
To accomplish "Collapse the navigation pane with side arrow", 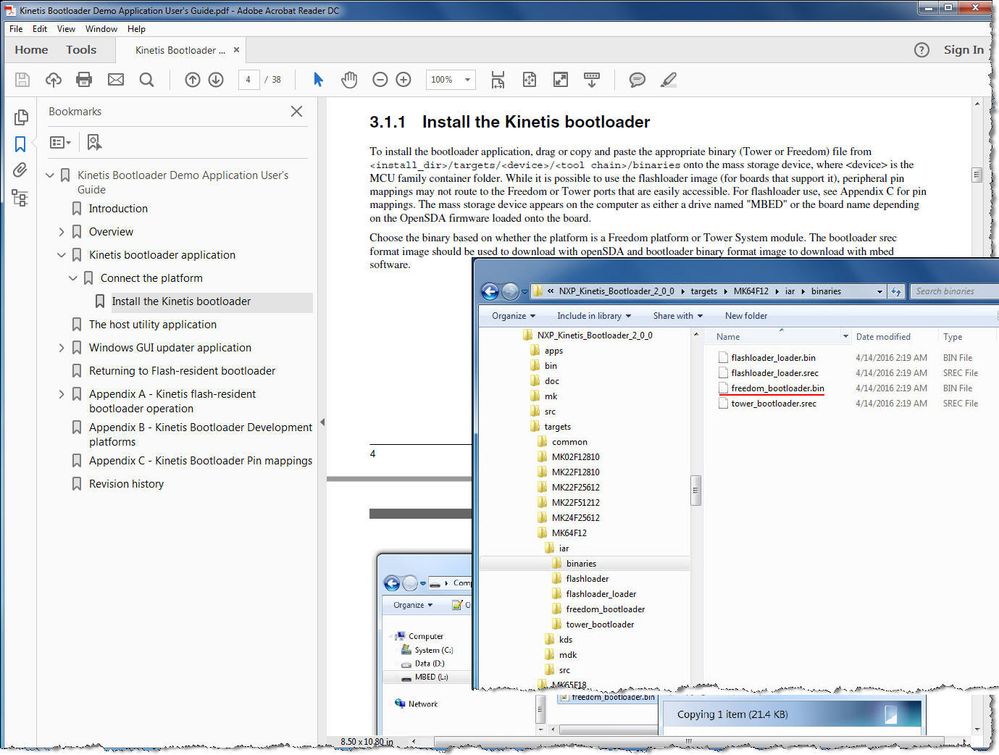I will pos(322,422).
